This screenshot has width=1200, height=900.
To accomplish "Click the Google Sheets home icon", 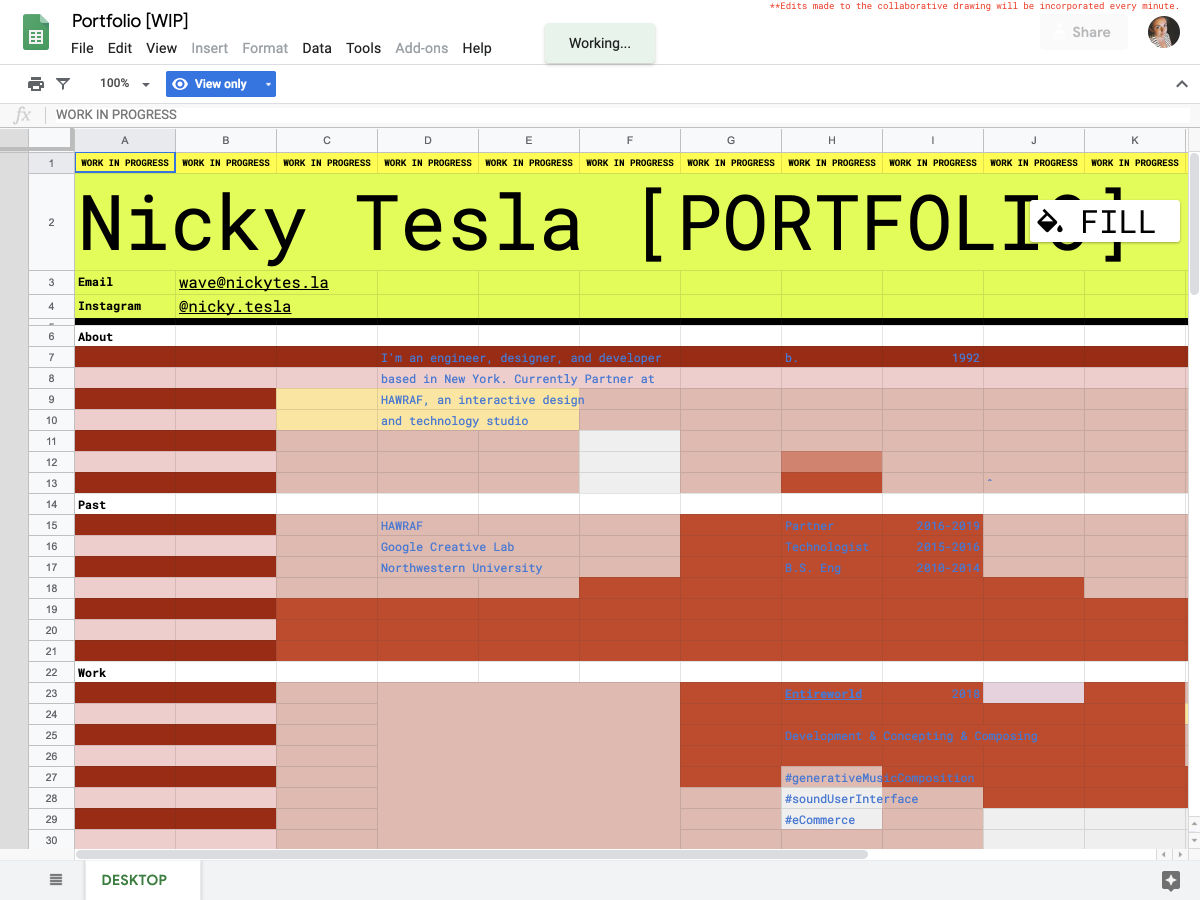I will point(36,33).
